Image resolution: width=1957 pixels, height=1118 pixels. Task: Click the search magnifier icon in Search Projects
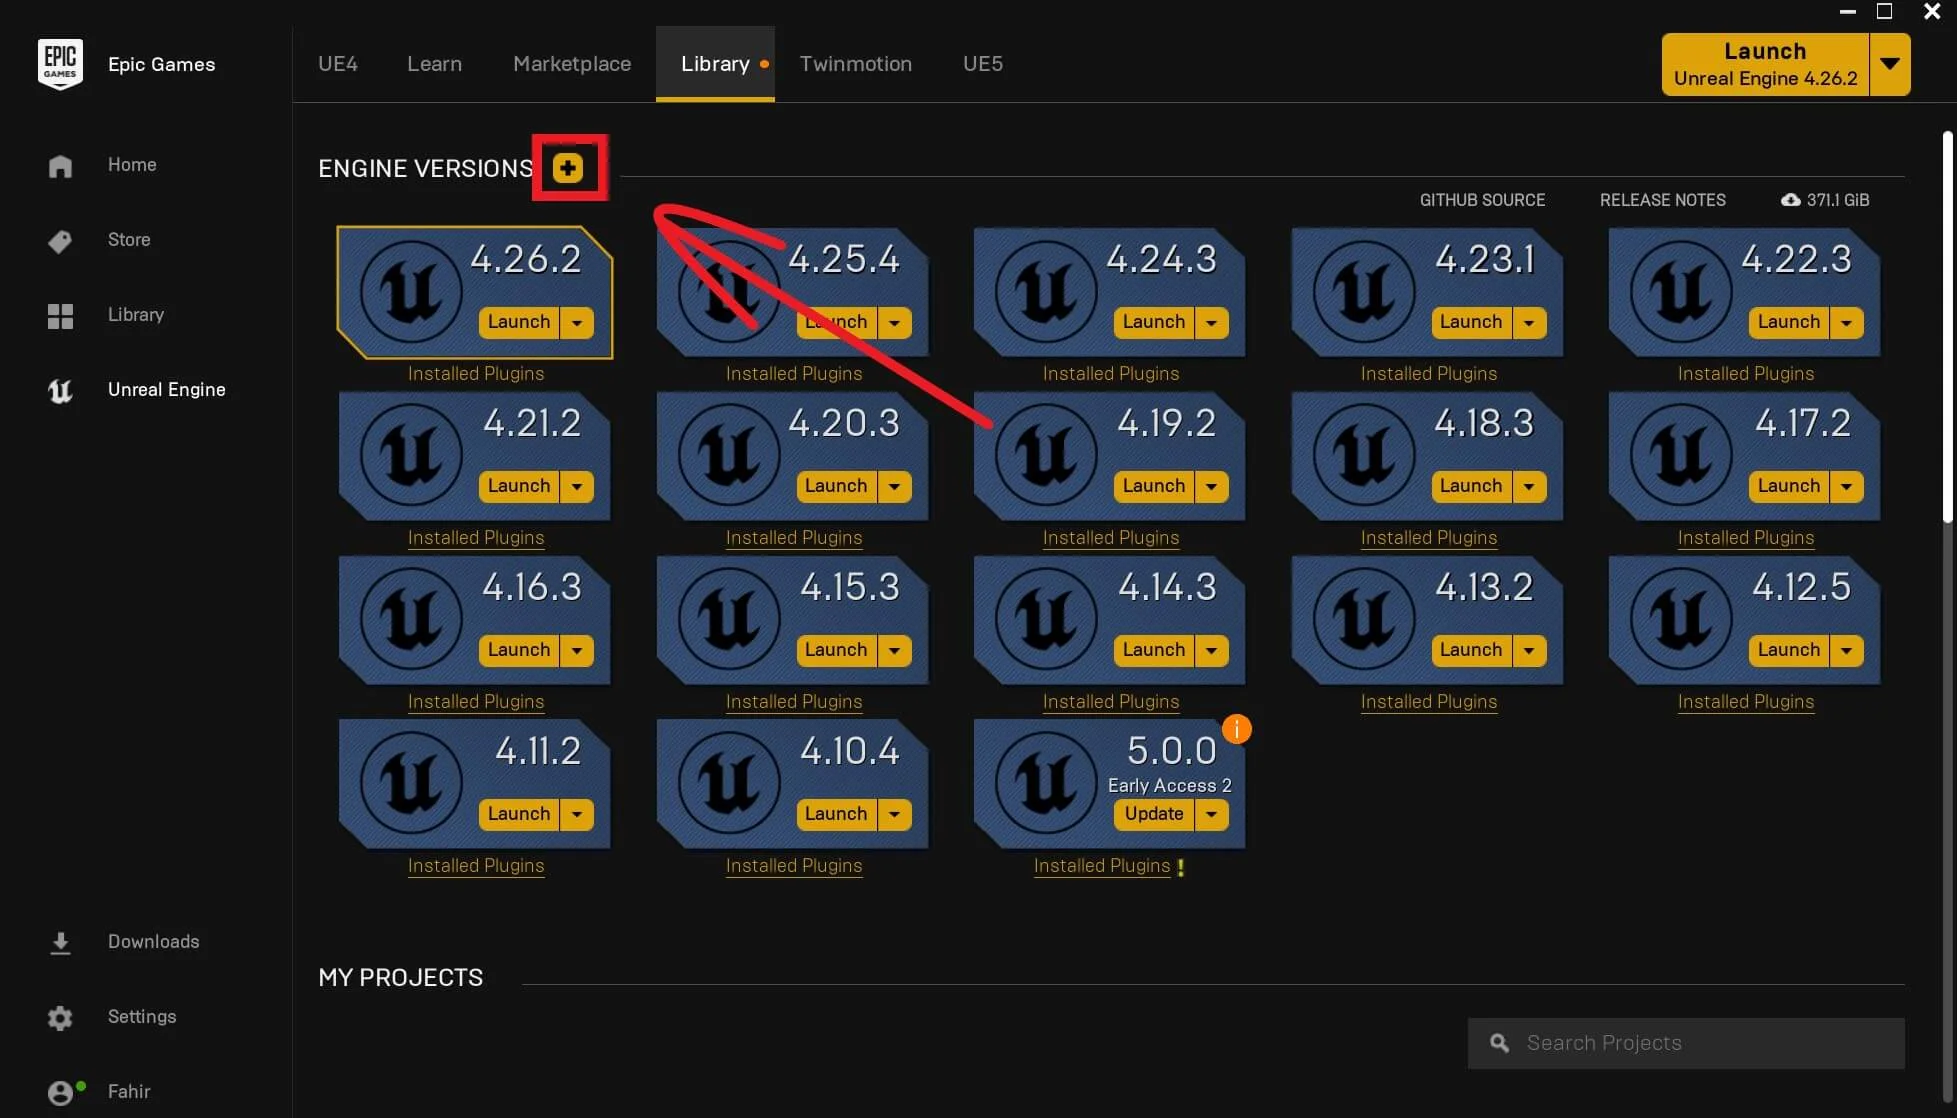coord(1499,1043)
